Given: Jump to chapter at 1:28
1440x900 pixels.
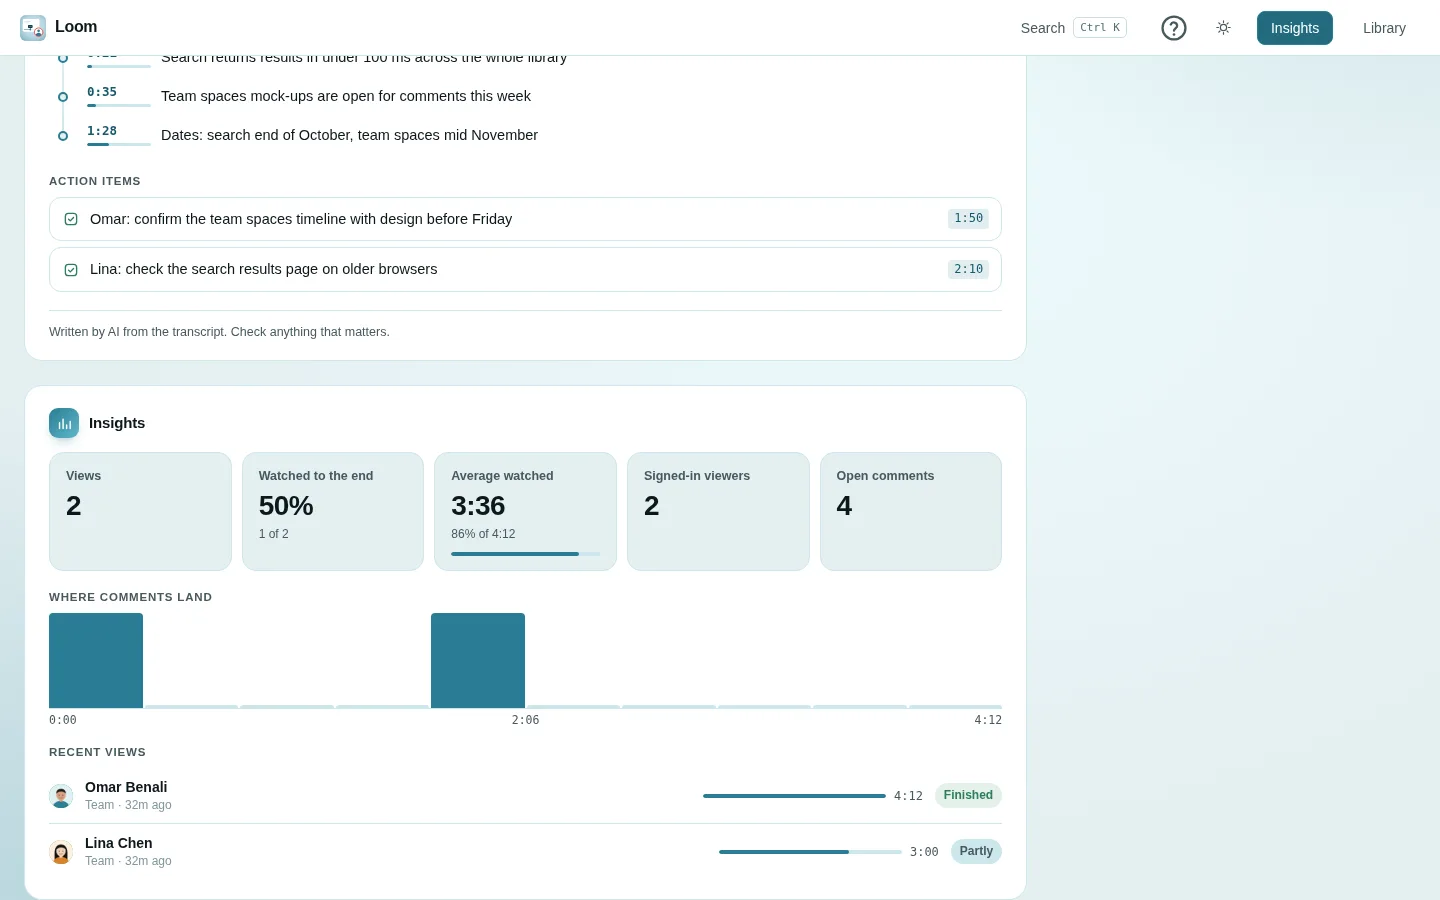Looking at the screenshot, I should pyautogui.click(x=102, y=131).
